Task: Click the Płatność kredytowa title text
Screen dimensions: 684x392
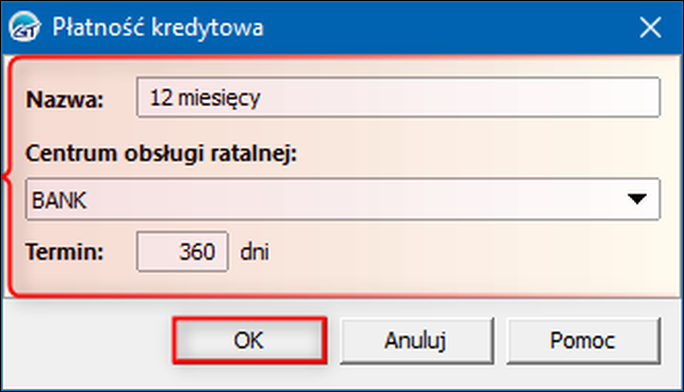Action: [158, 27]
